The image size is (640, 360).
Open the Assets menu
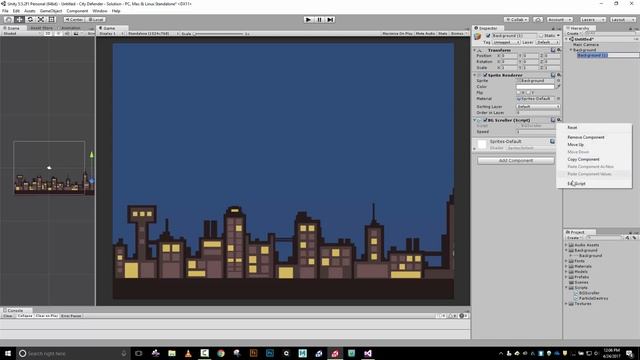(30, 11)
